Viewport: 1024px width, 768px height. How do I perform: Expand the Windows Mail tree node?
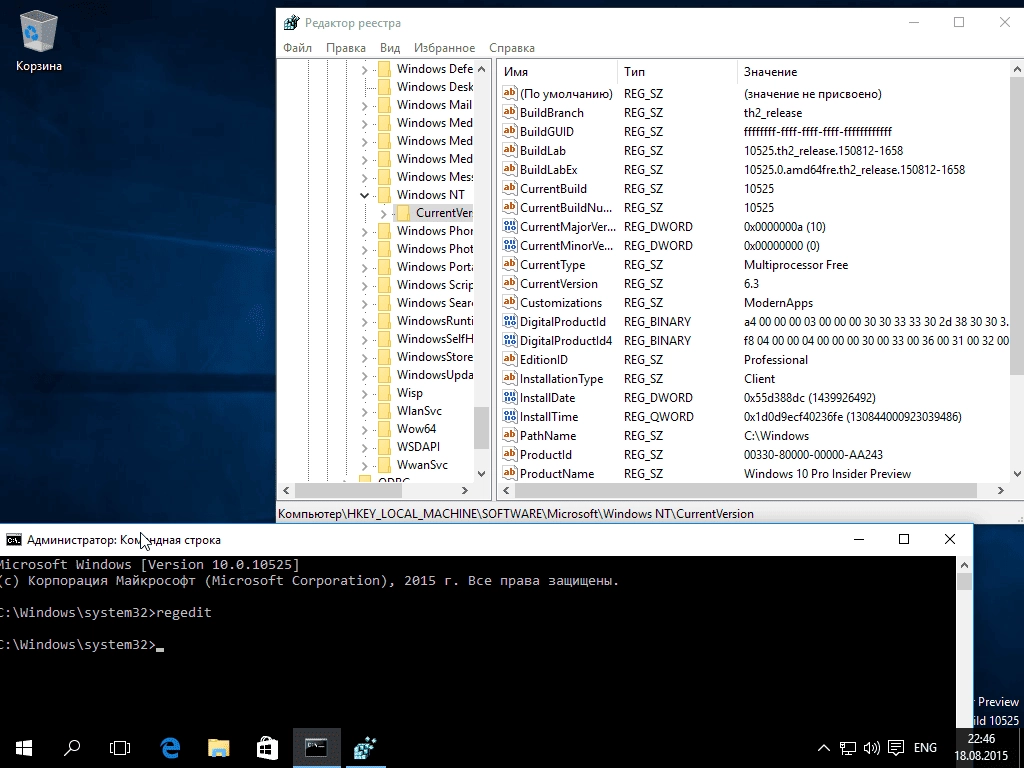[364, 104]
